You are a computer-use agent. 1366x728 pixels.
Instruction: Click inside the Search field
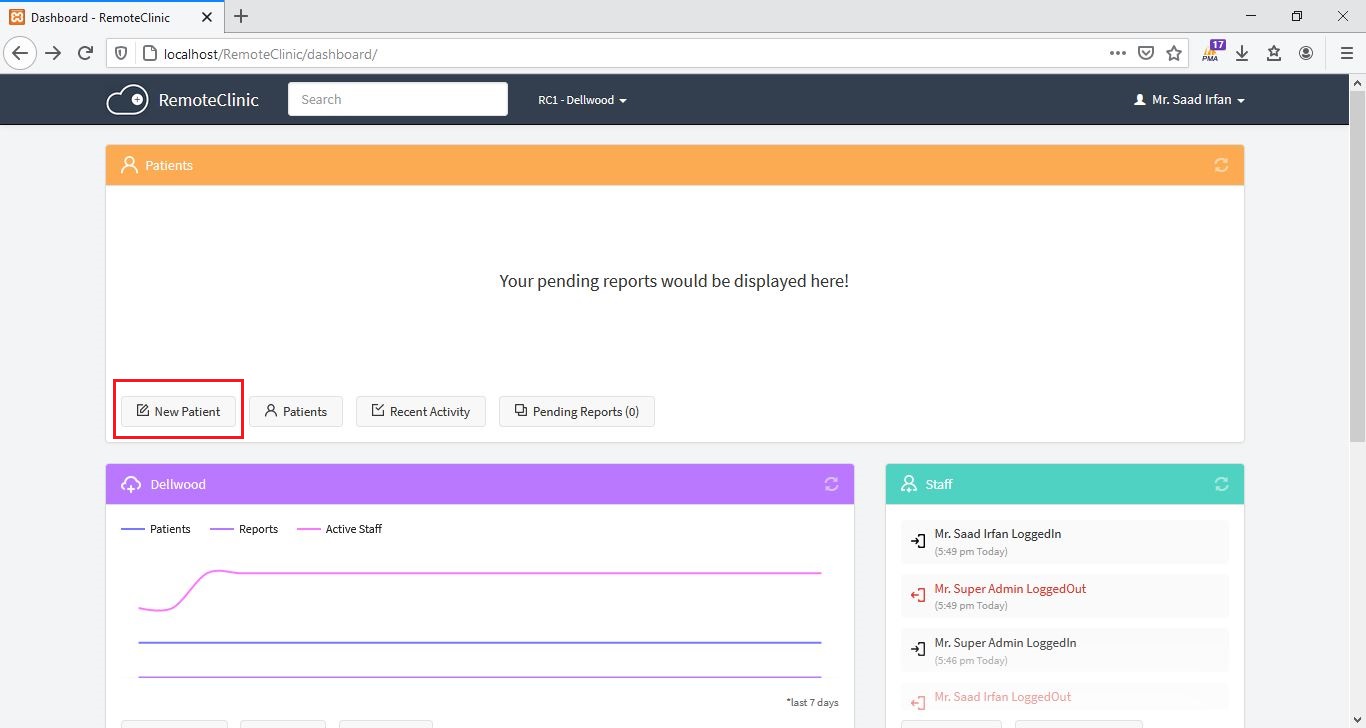(397, 99)
